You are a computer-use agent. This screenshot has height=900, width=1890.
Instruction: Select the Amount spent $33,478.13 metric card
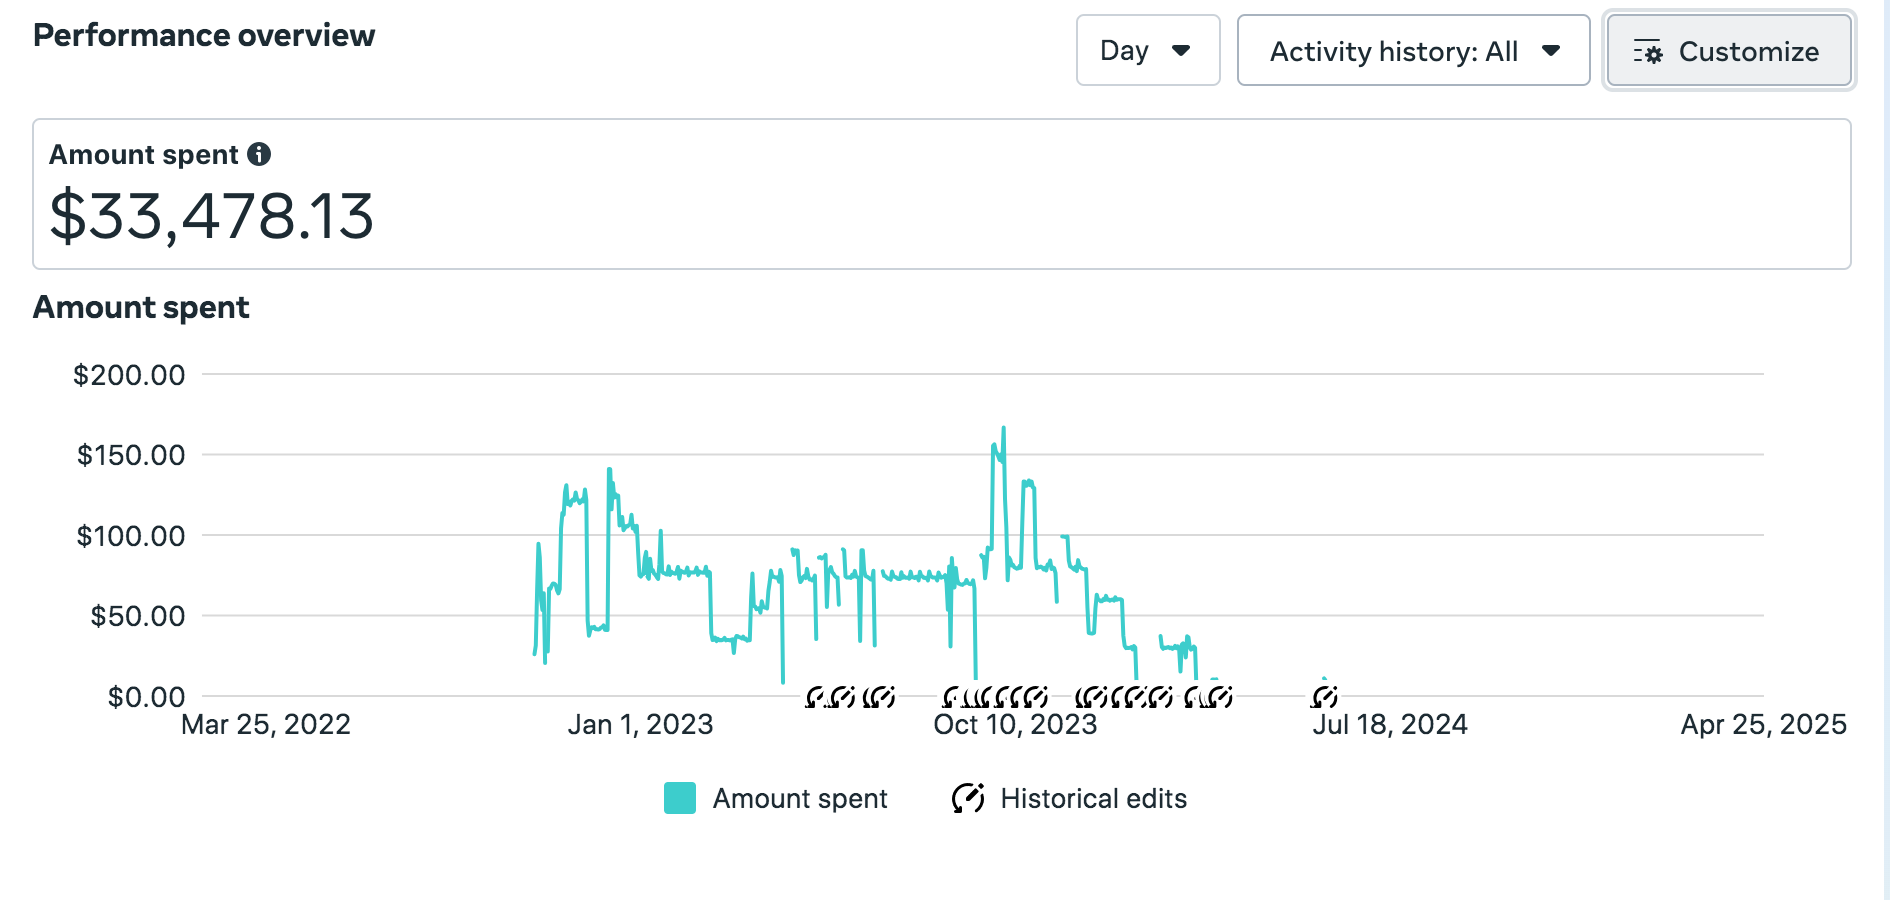click(940, 194)
